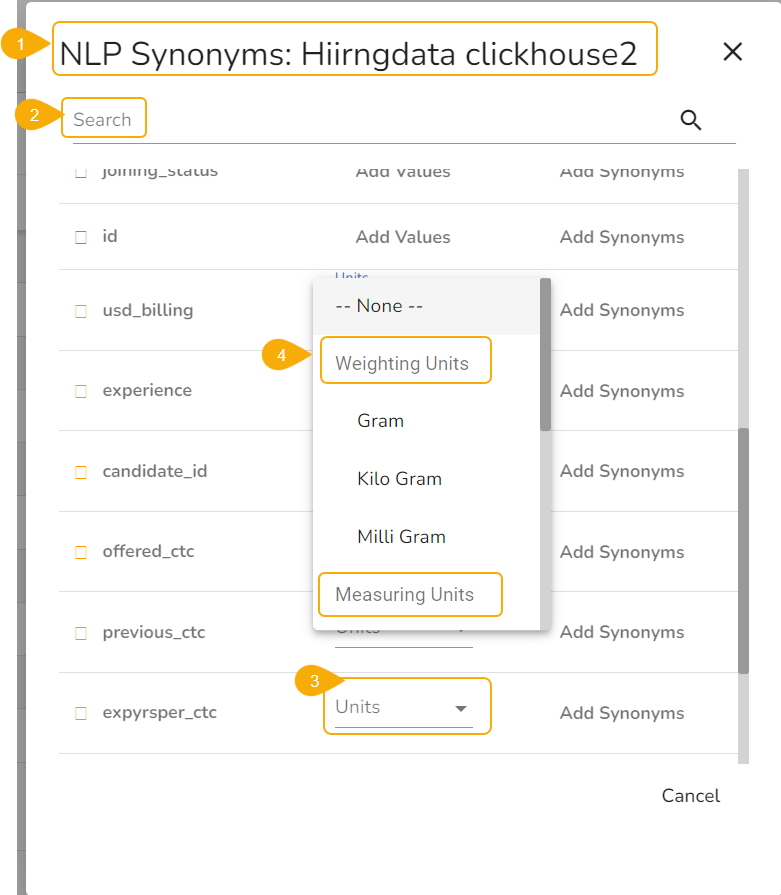Click Add Values for the id row
This screenshot has height=895, width=781.
pyautogui.click(x=403, y=237)
